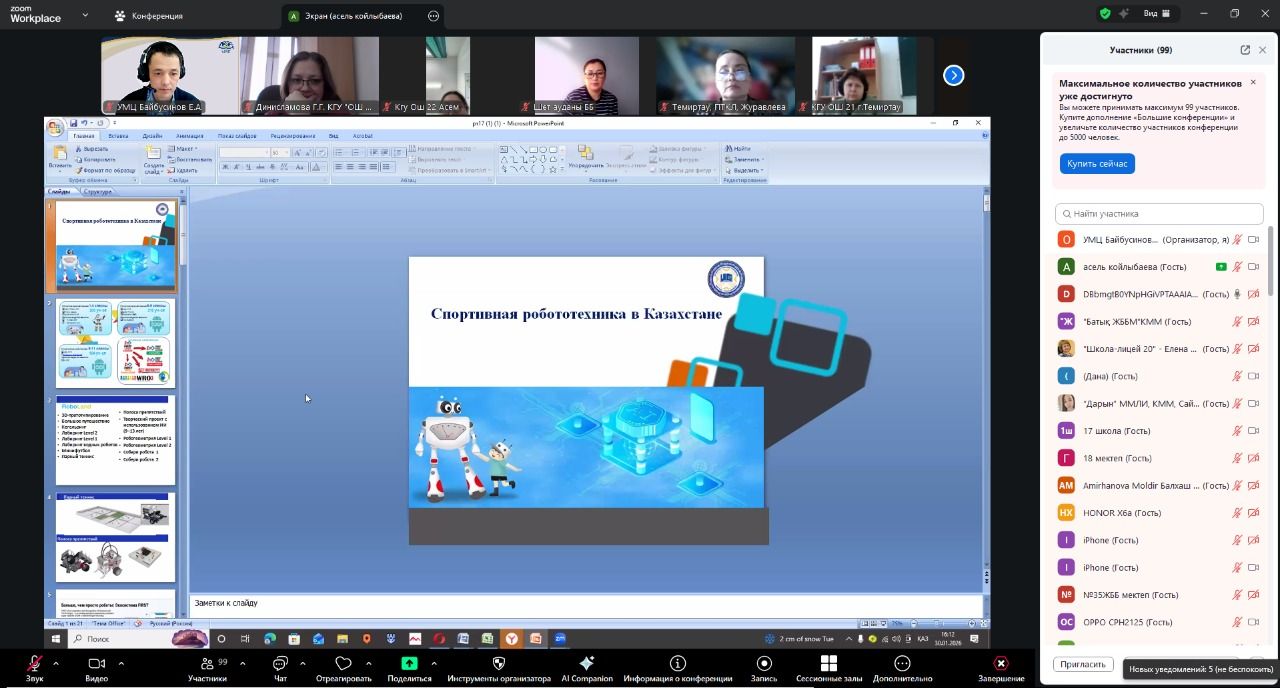
Task: Click the Купить сейчас button
Action: (1097, 164)
